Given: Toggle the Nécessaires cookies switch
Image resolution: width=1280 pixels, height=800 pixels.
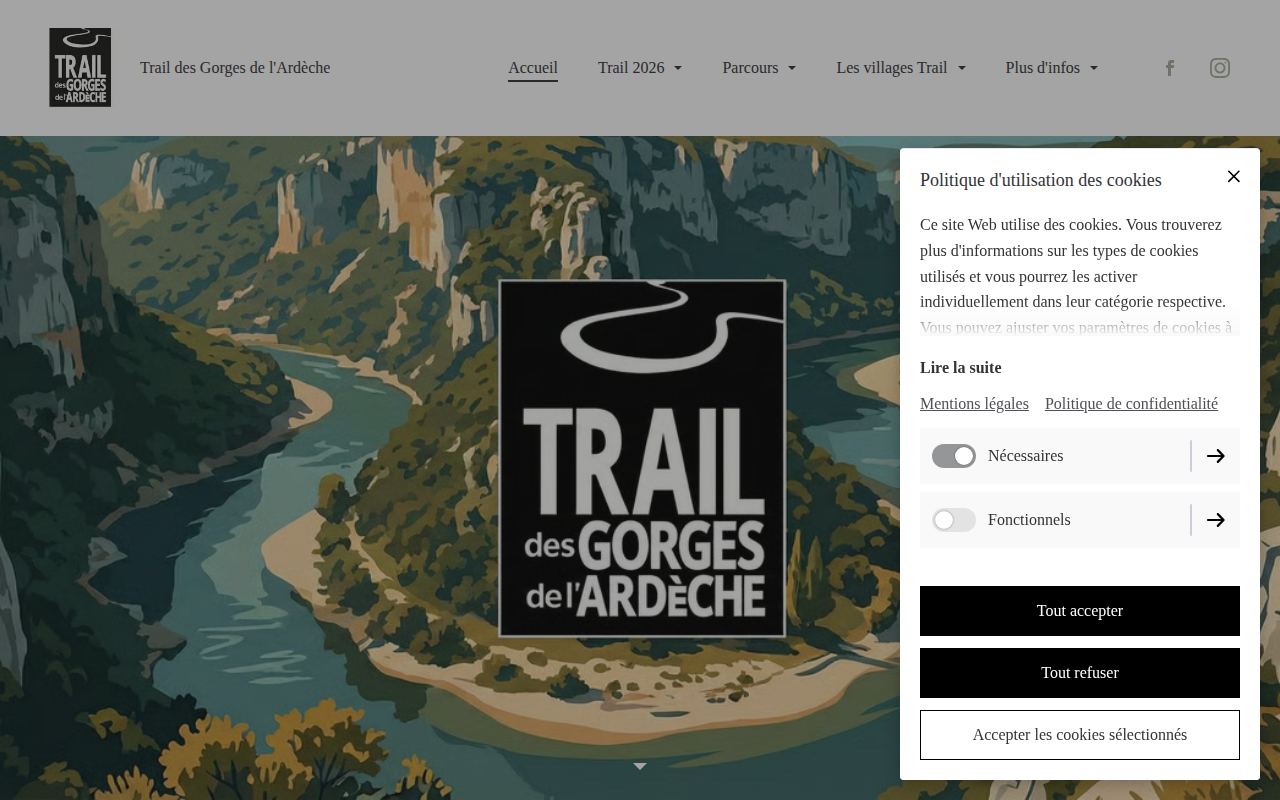Looking at the screenshot, I should pos(954,456).
